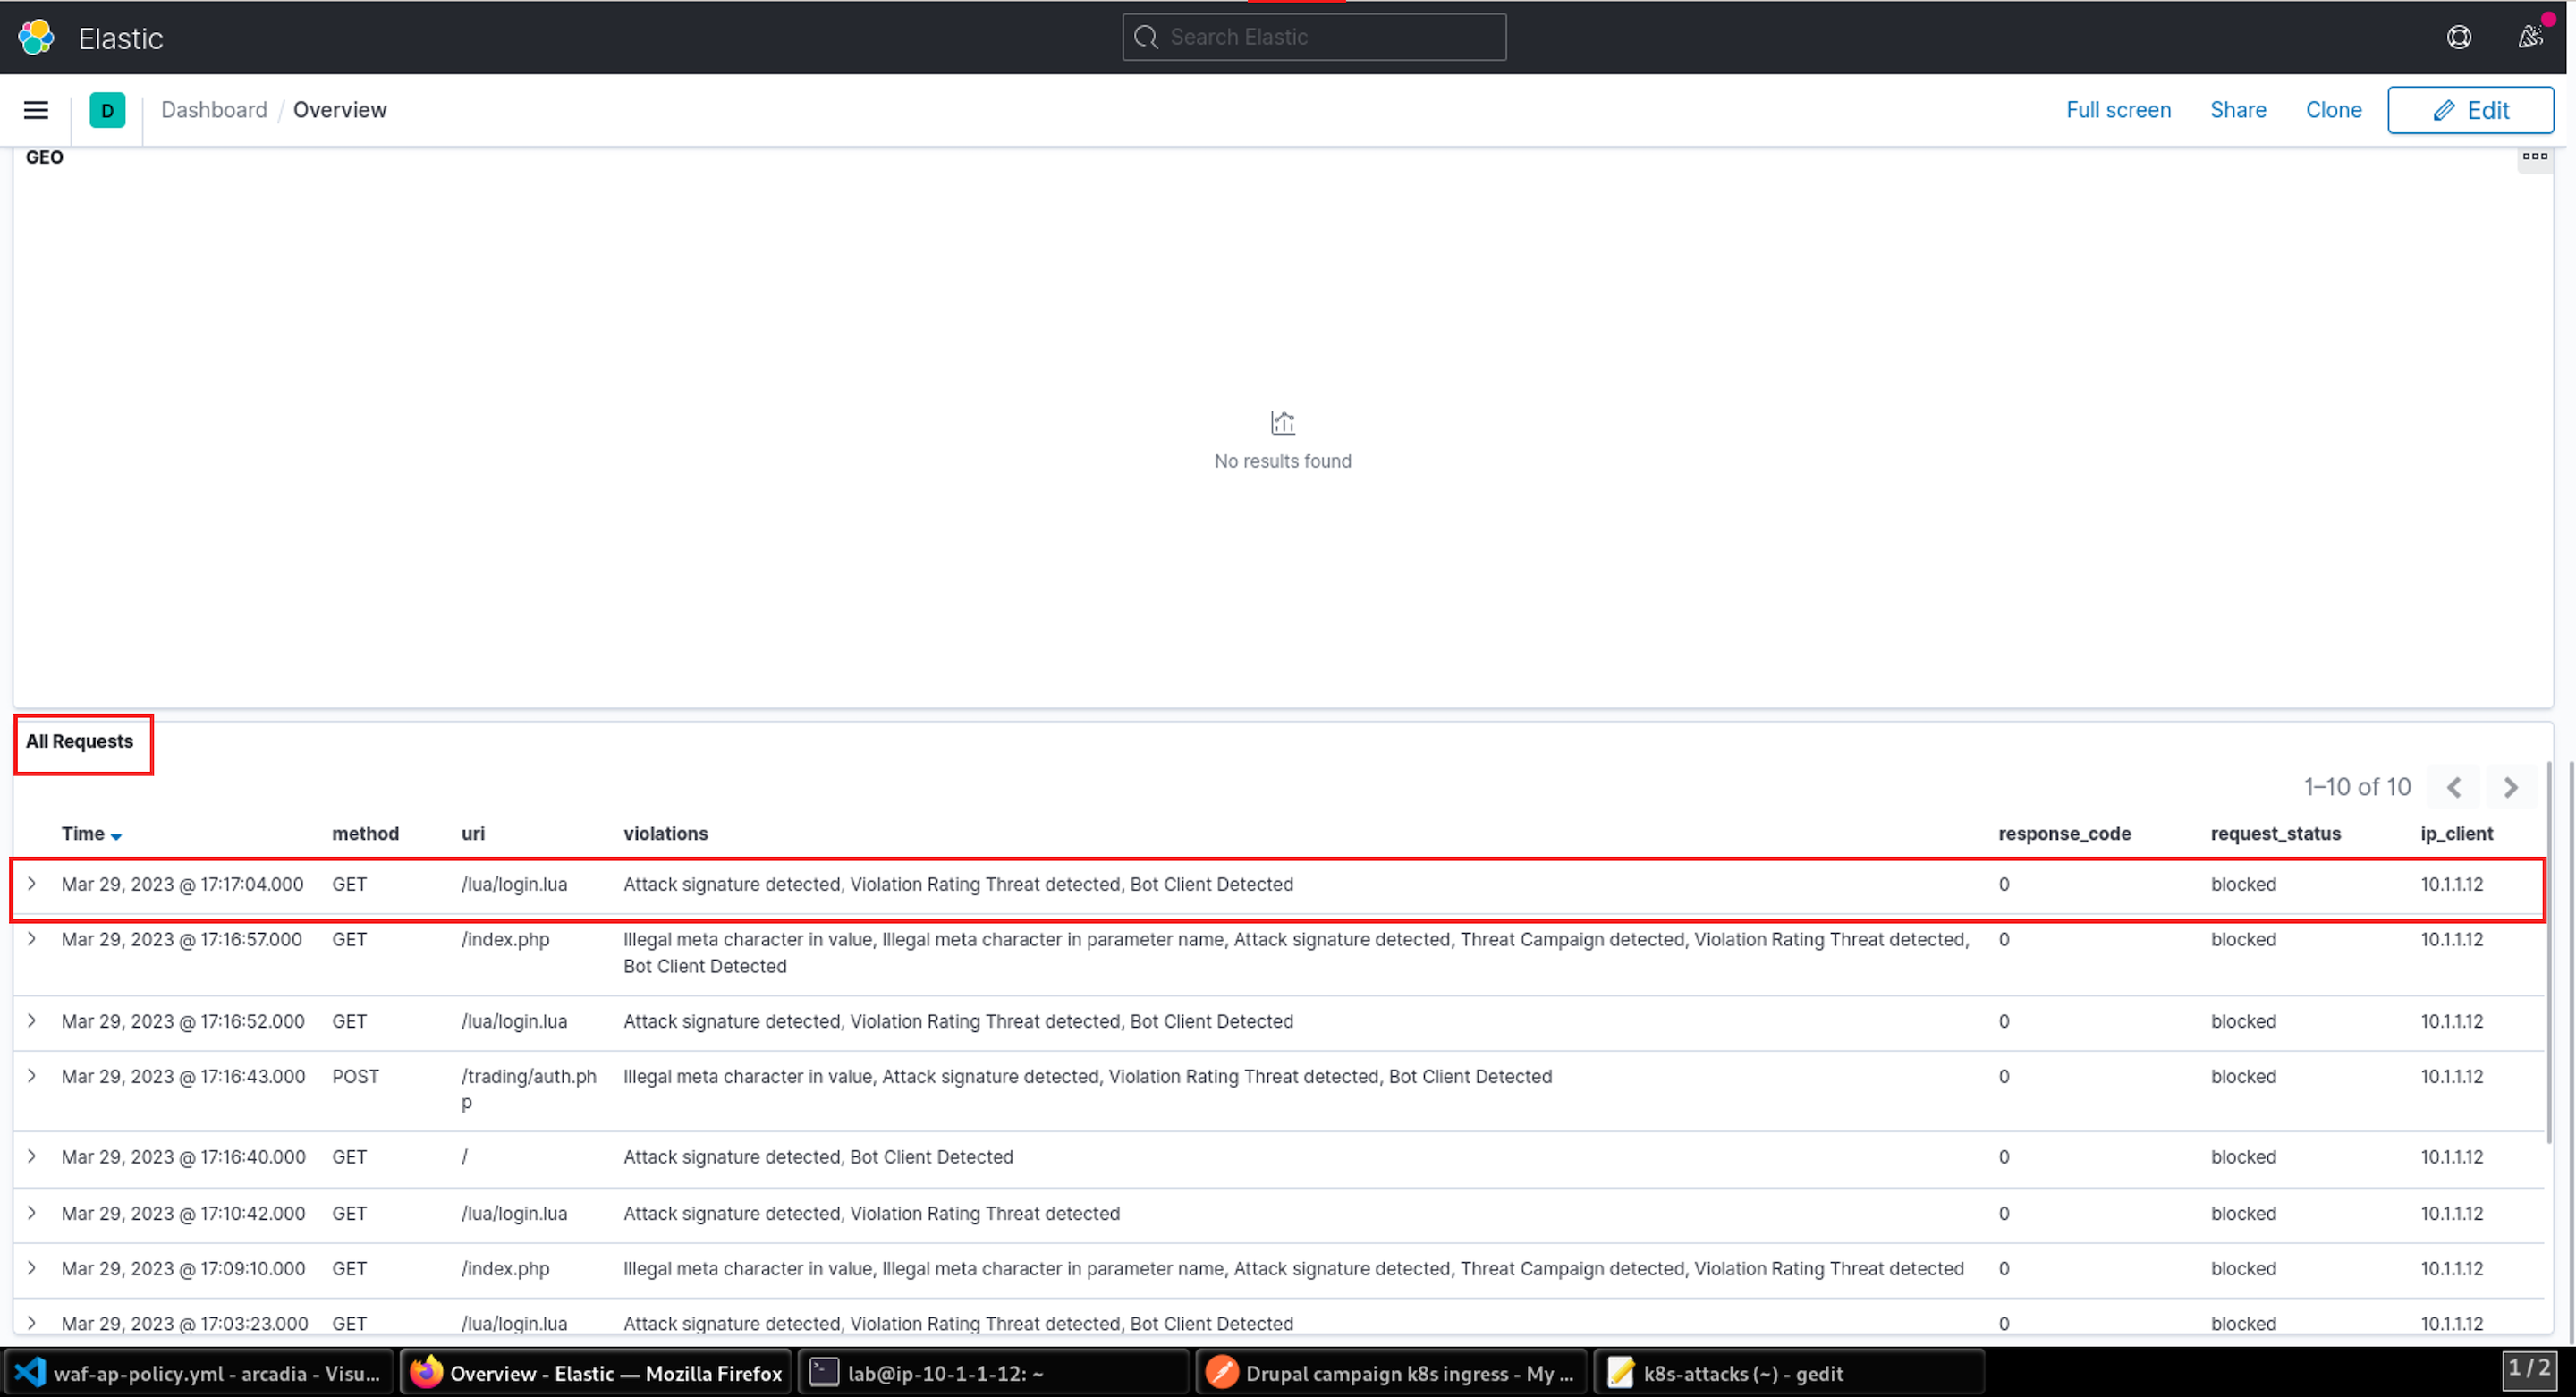Click 'Attack signature detected, Bot Client Detected' cell
This screenshot has height=1397, width=2576.
818,1157
